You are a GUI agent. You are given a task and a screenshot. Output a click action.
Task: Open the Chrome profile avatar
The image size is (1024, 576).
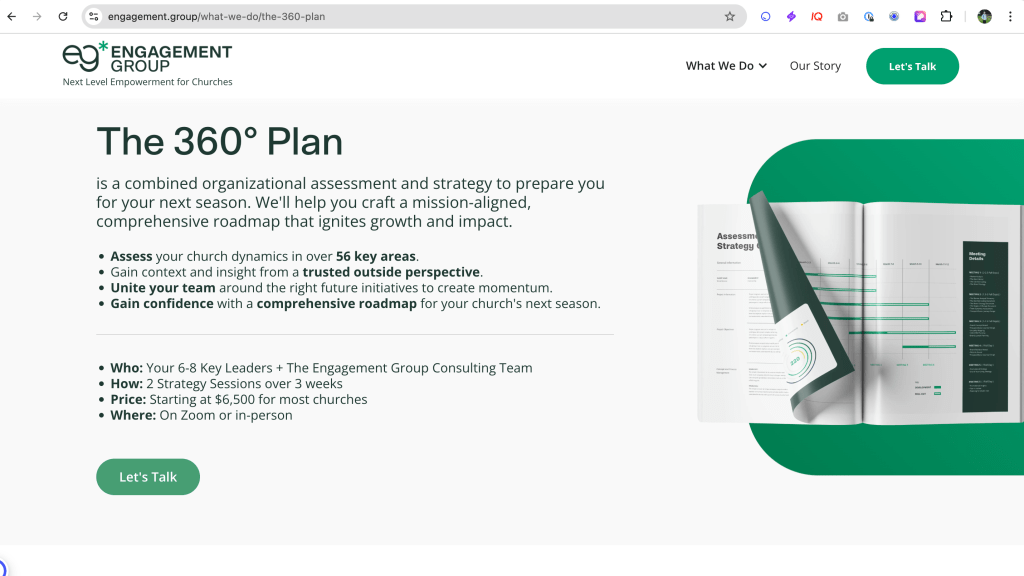point(984,17)
